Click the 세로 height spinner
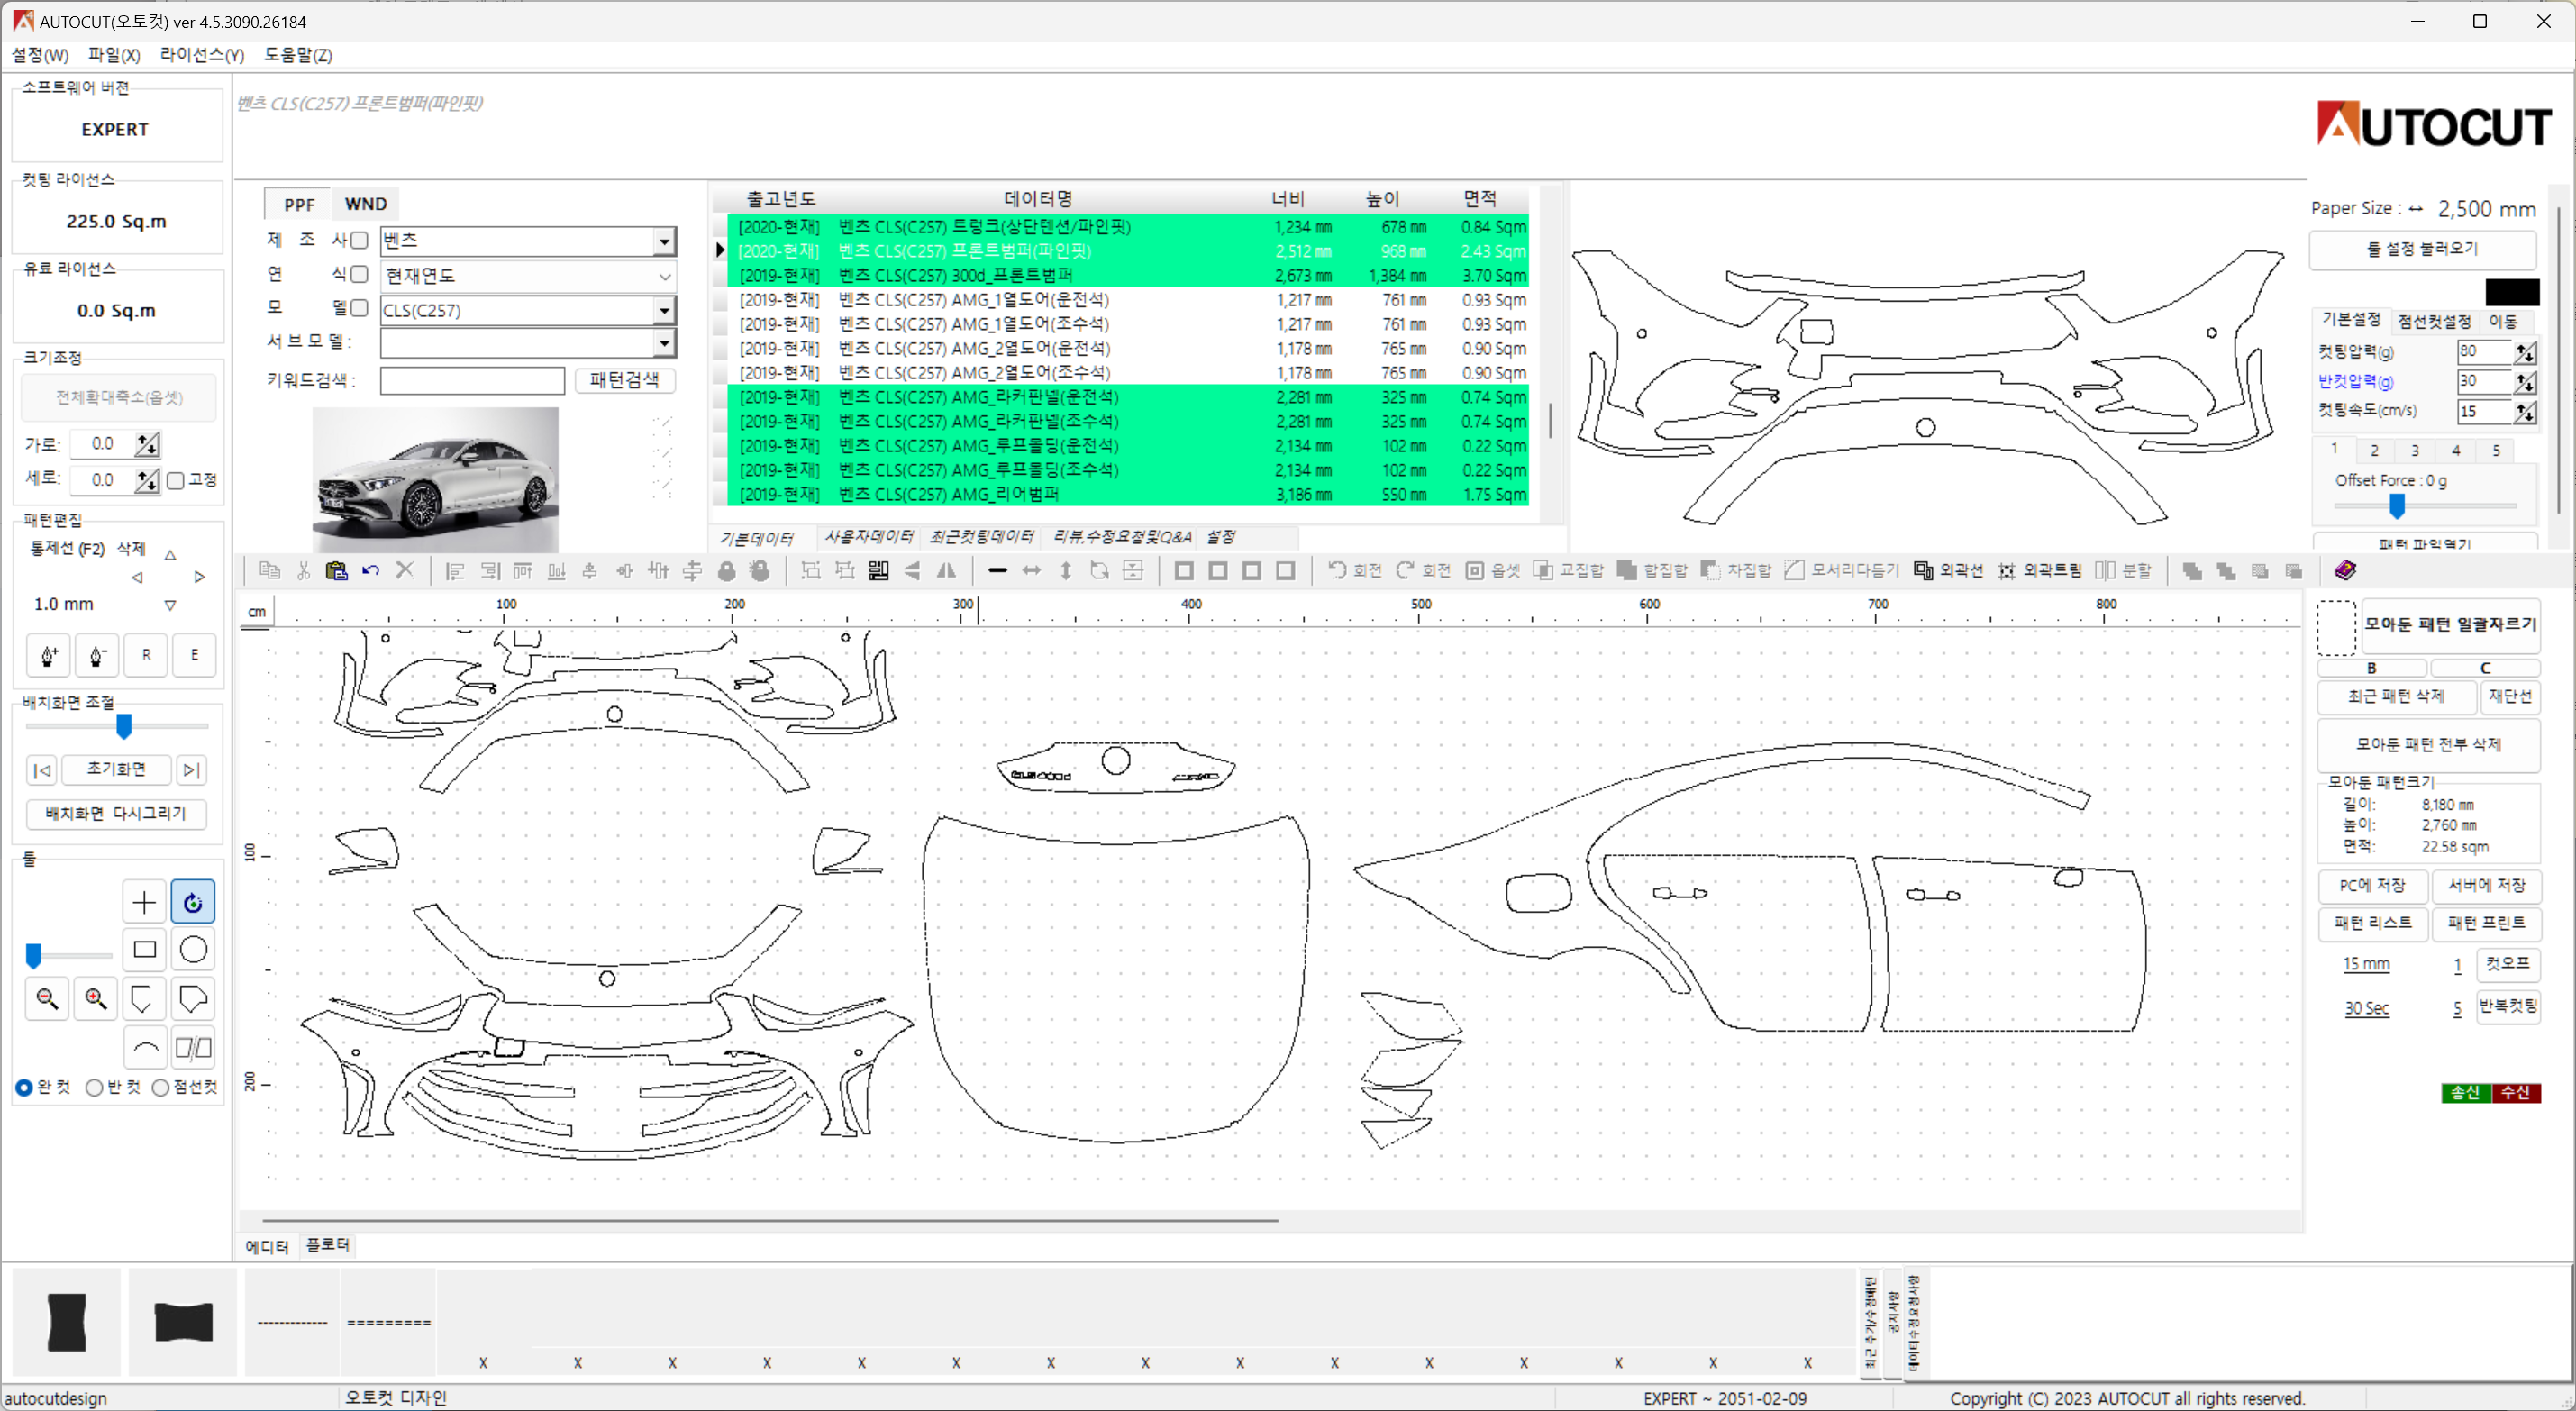This screenshot has width=2576, height=1411. [147, 481]
